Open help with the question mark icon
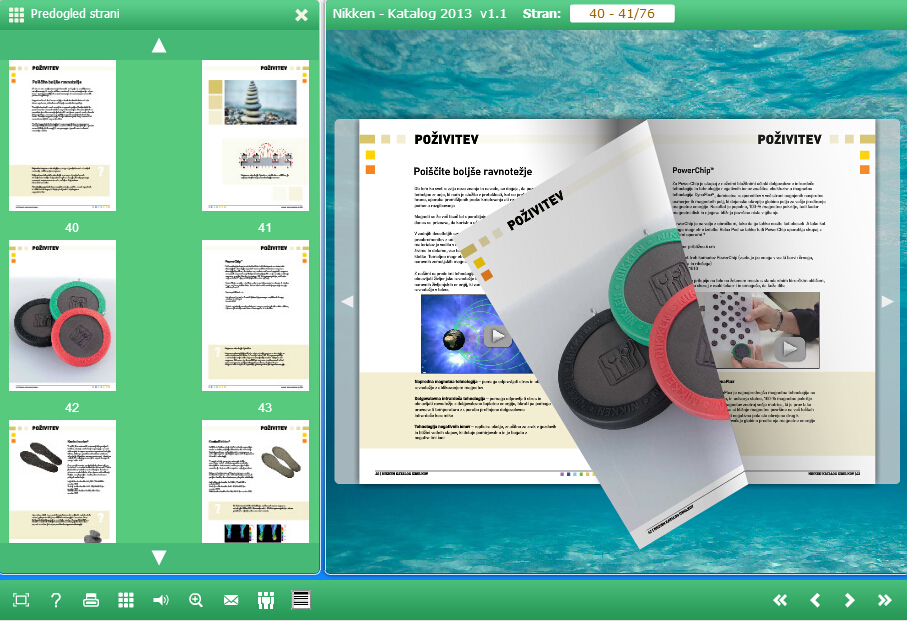Viewport: 907px width, 621px height. point(56,600)
